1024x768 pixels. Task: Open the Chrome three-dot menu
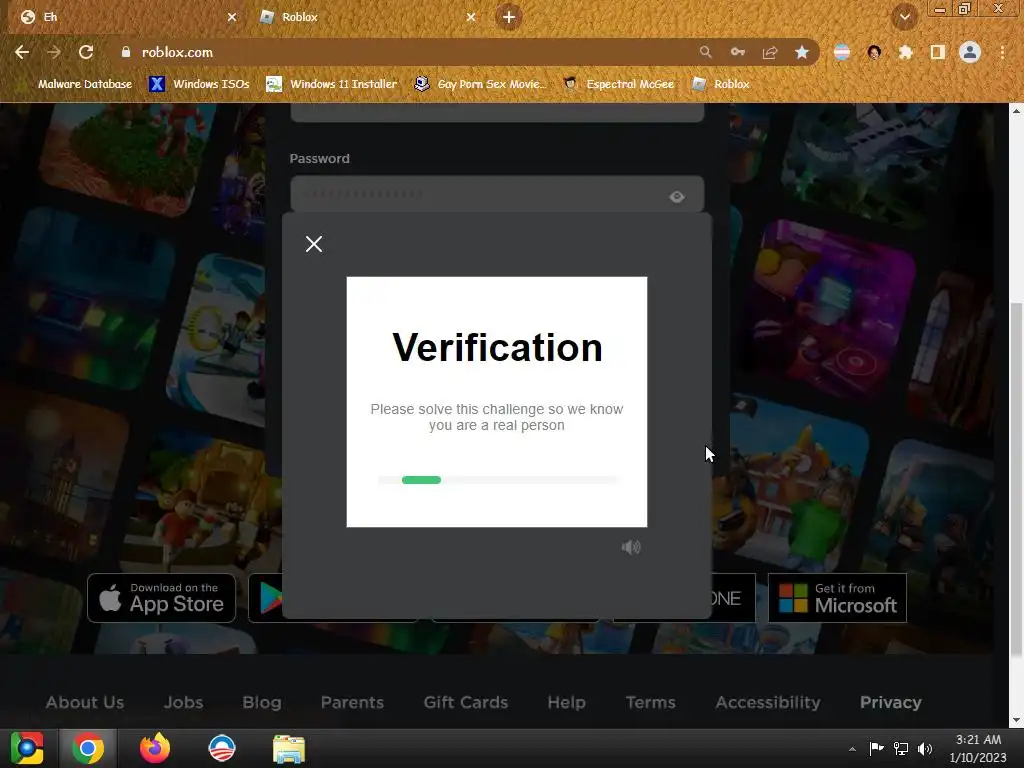pyautogui.click(x=1002, y=52)
